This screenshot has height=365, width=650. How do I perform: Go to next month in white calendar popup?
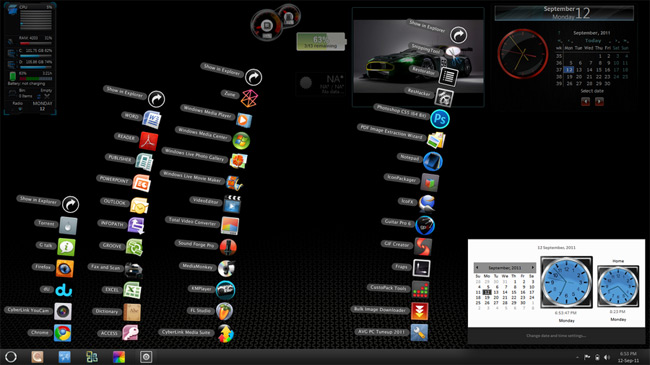[532, 268]
